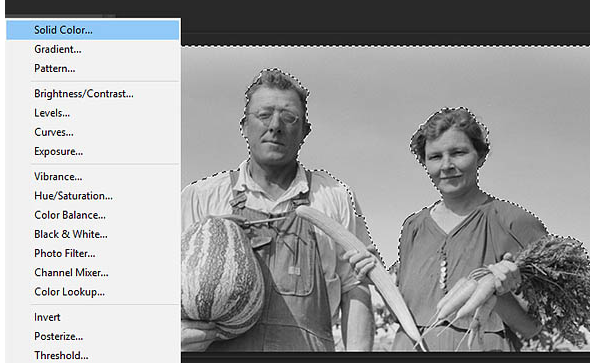Choose Solid Color from the menu

click(x=93, y=30)
